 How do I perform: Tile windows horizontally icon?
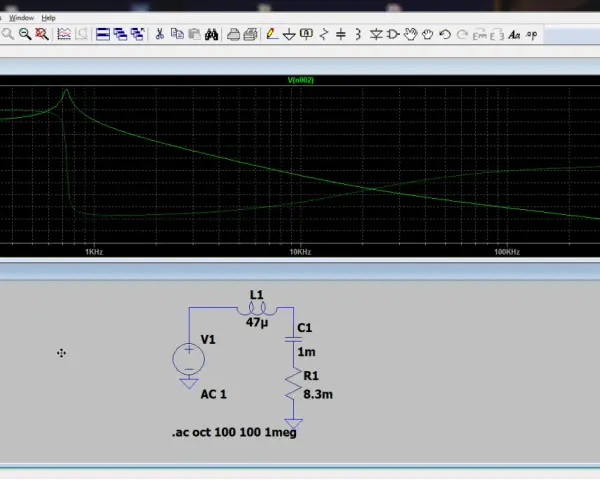[103, 34]
